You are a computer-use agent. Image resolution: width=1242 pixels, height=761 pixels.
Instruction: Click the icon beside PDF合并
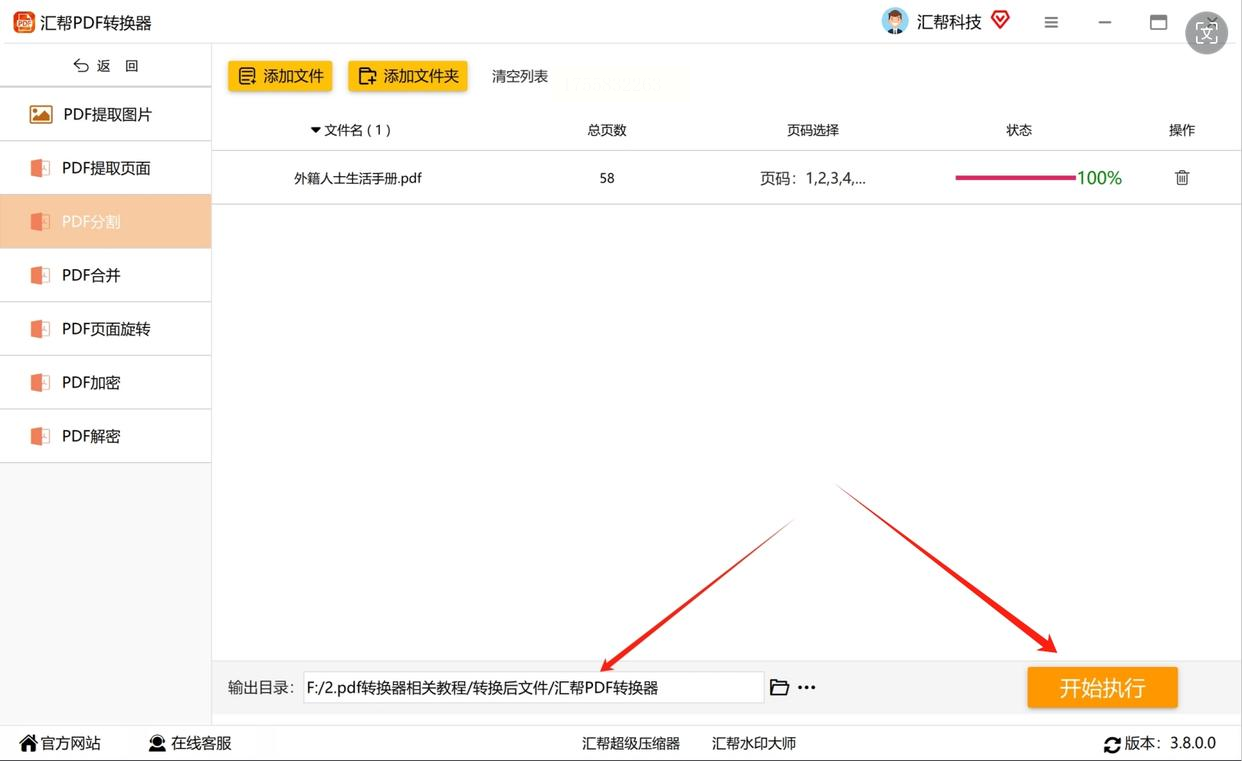40,275
